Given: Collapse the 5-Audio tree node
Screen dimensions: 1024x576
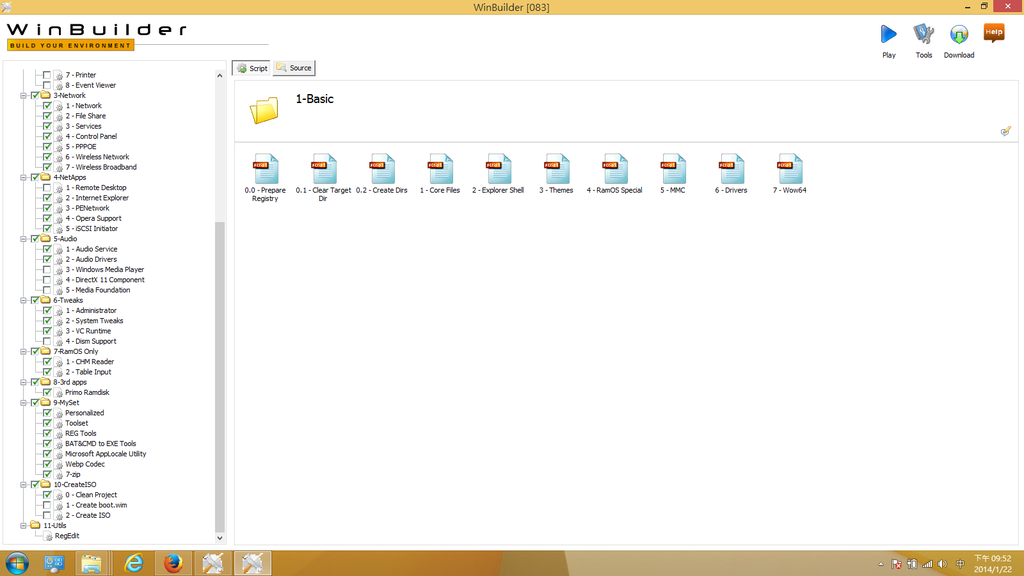Looking at the screenshot, I should click(24, 239).
